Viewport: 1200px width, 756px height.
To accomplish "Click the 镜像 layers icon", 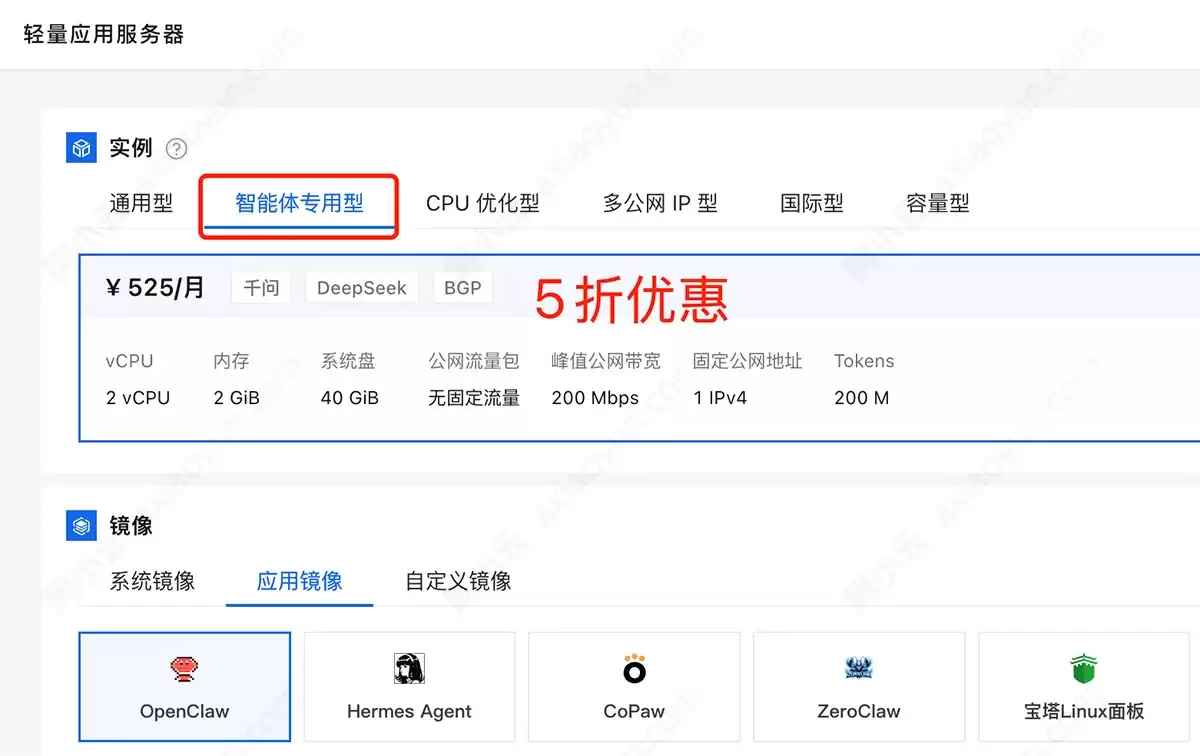I will click(81, 525).
